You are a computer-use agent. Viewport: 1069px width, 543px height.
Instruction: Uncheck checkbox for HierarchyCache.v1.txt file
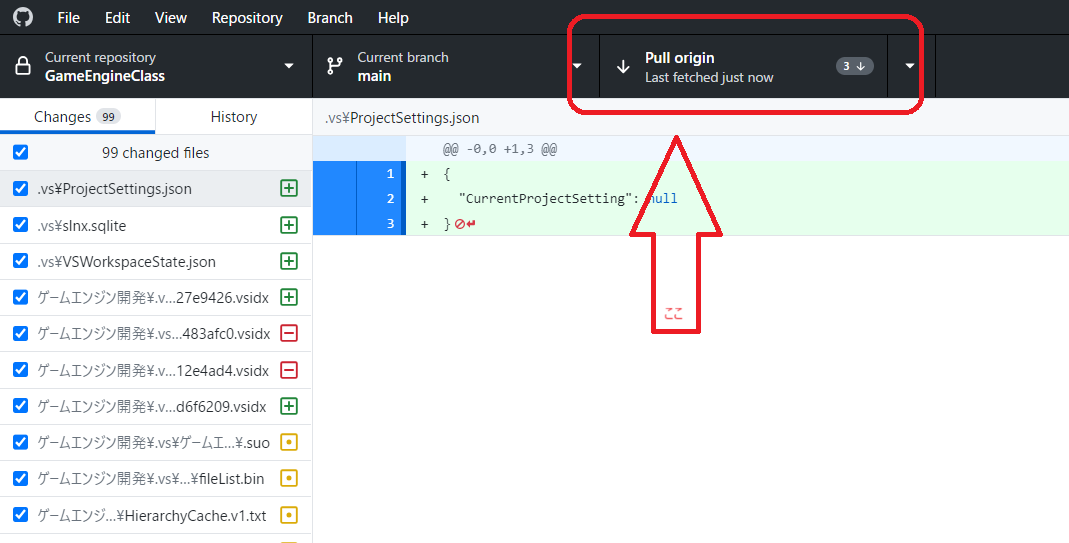click(x=21, y=515)
